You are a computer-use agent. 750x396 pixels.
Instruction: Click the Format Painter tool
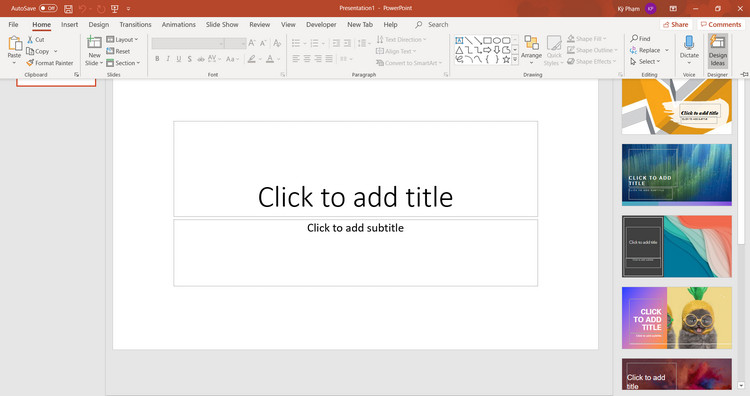pos(50,63)
